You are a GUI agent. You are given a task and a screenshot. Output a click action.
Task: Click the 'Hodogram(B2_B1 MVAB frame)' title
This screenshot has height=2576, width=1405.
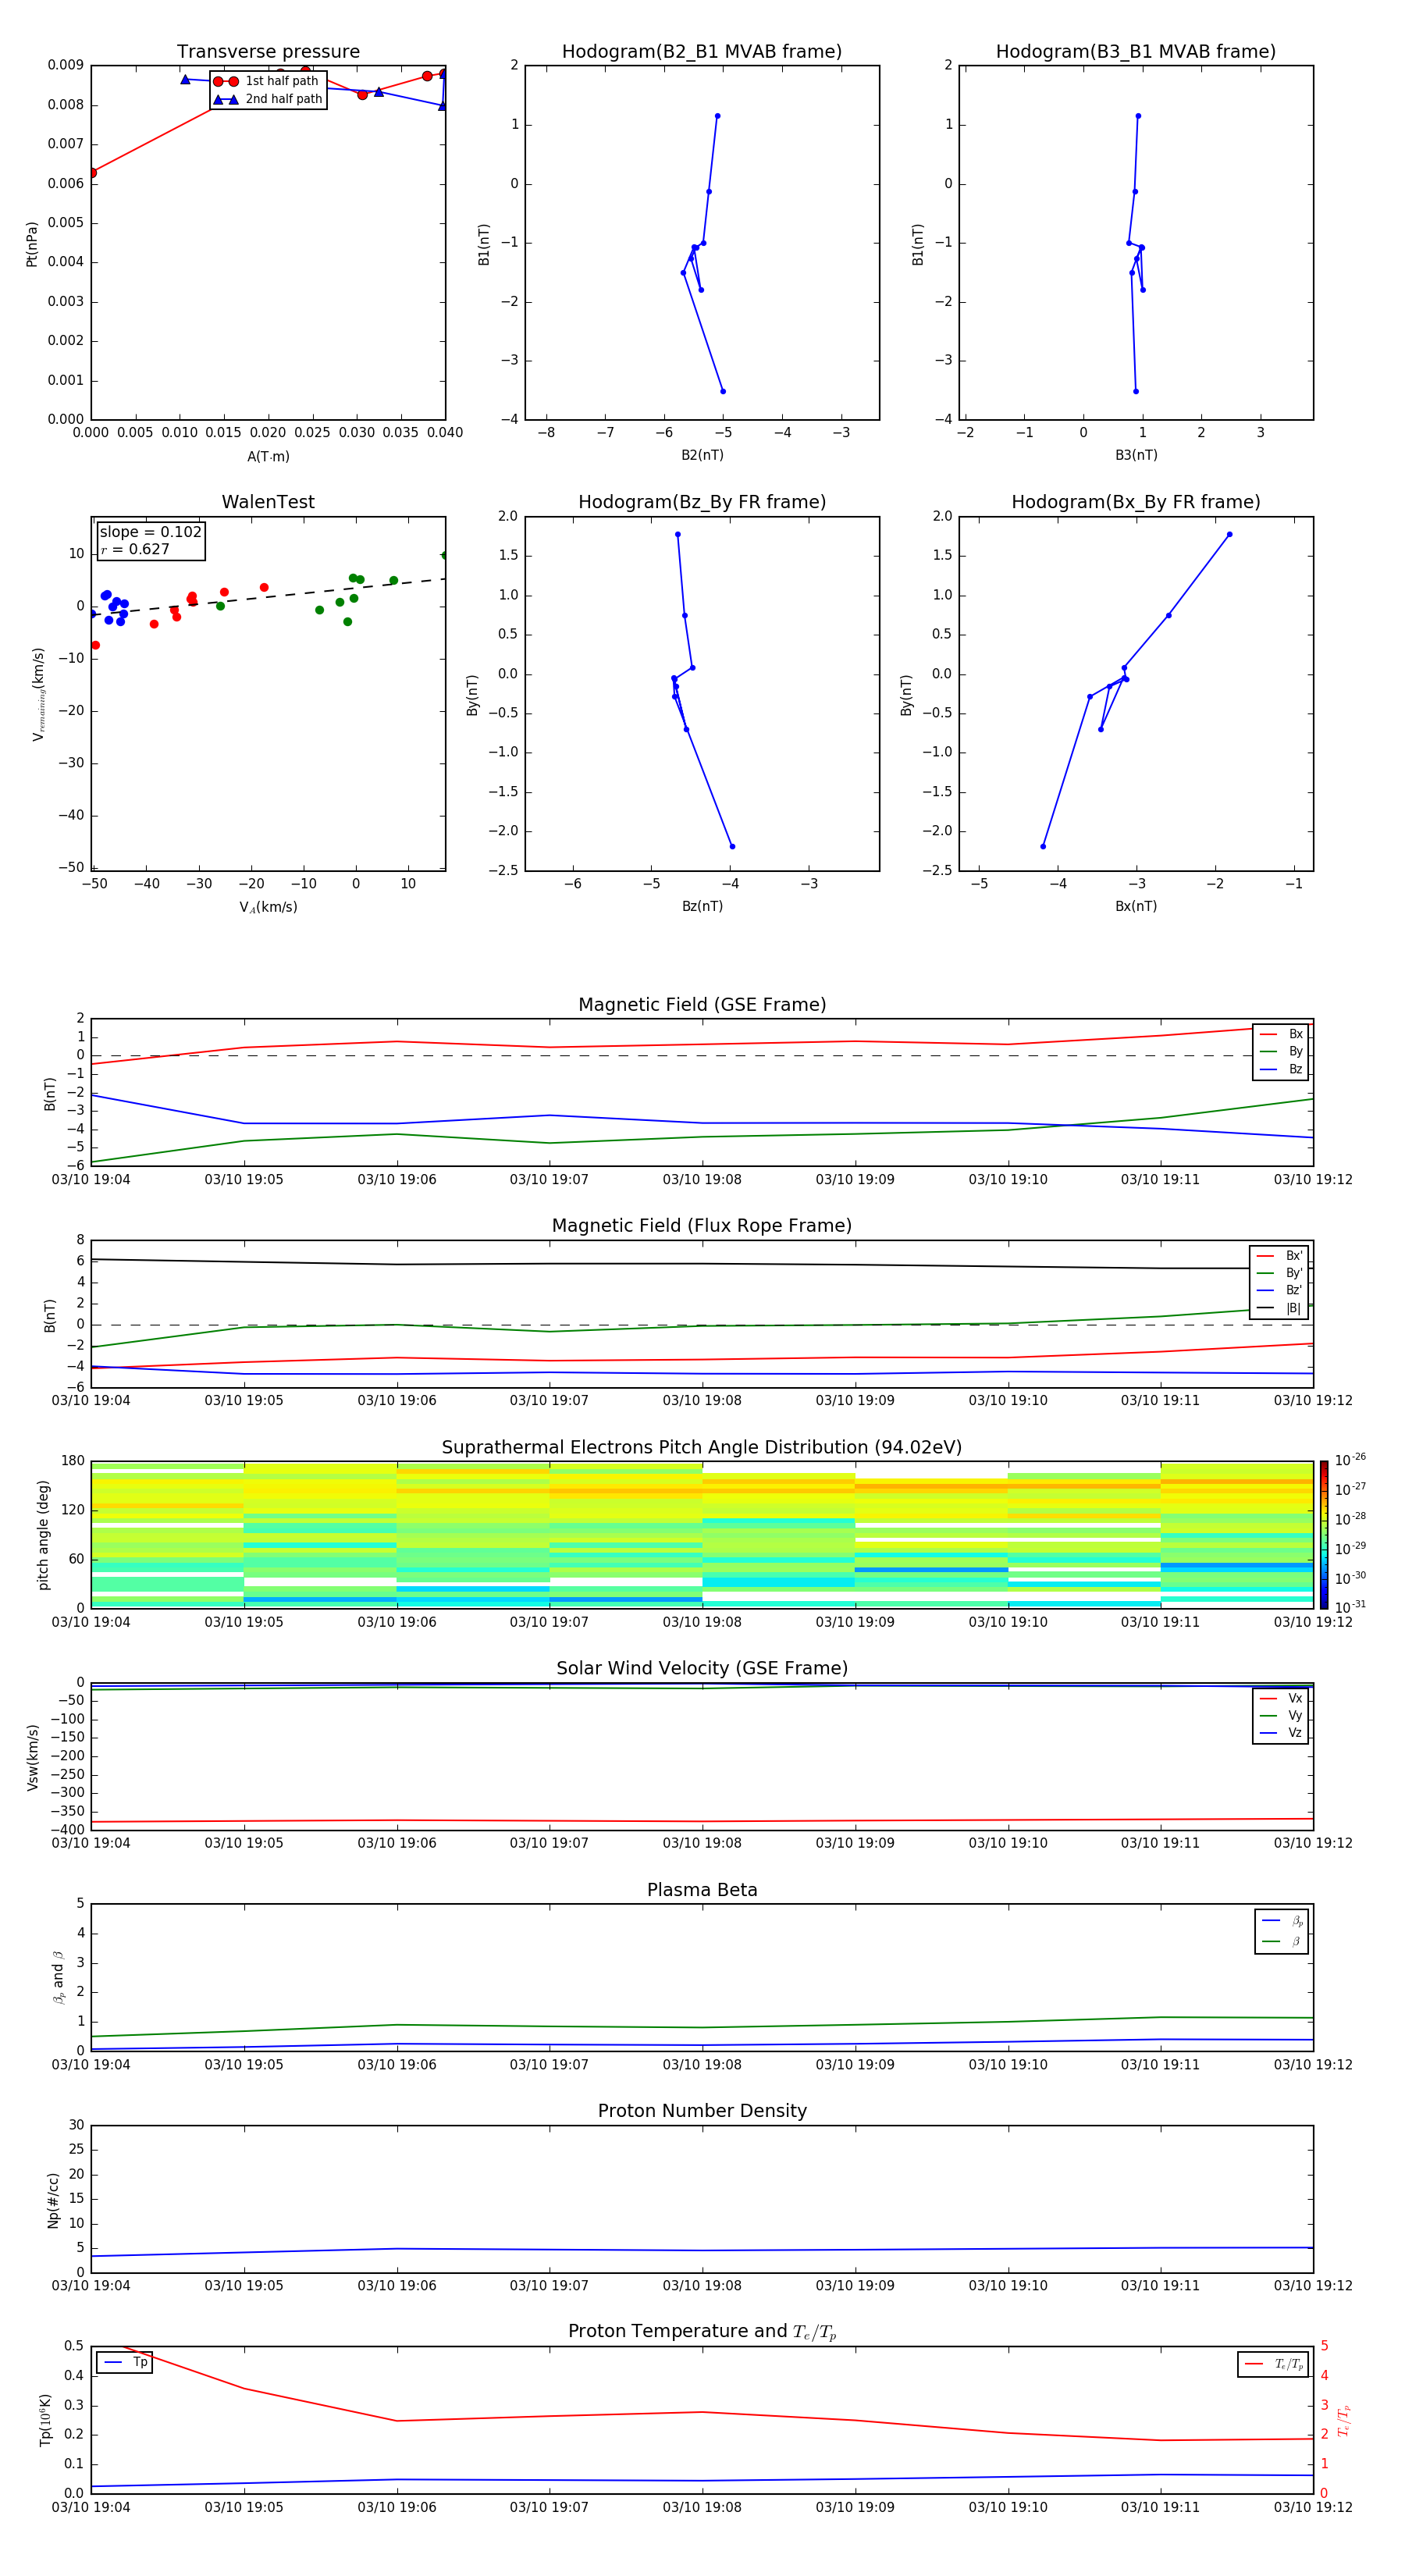[x=702, y=52]
